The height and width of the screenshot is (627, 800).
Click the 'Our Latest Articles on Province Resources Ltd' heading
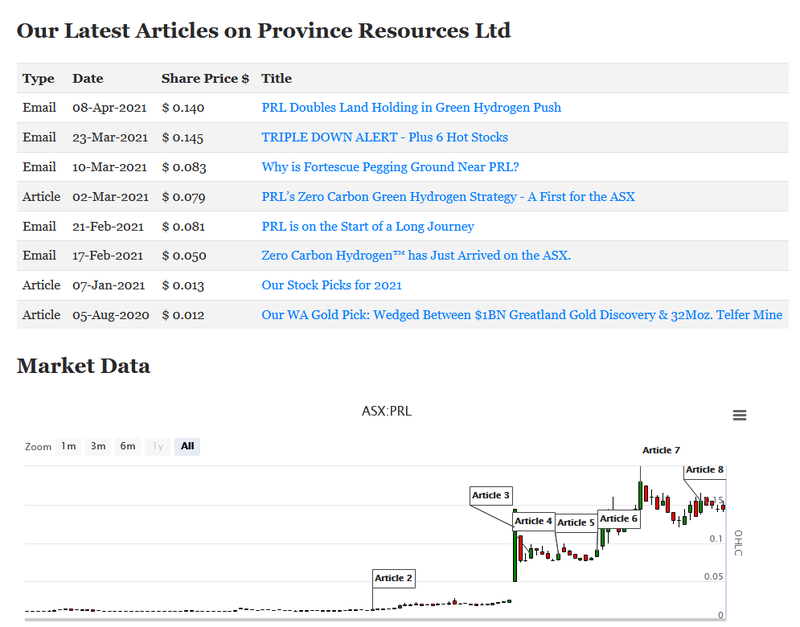264,31
